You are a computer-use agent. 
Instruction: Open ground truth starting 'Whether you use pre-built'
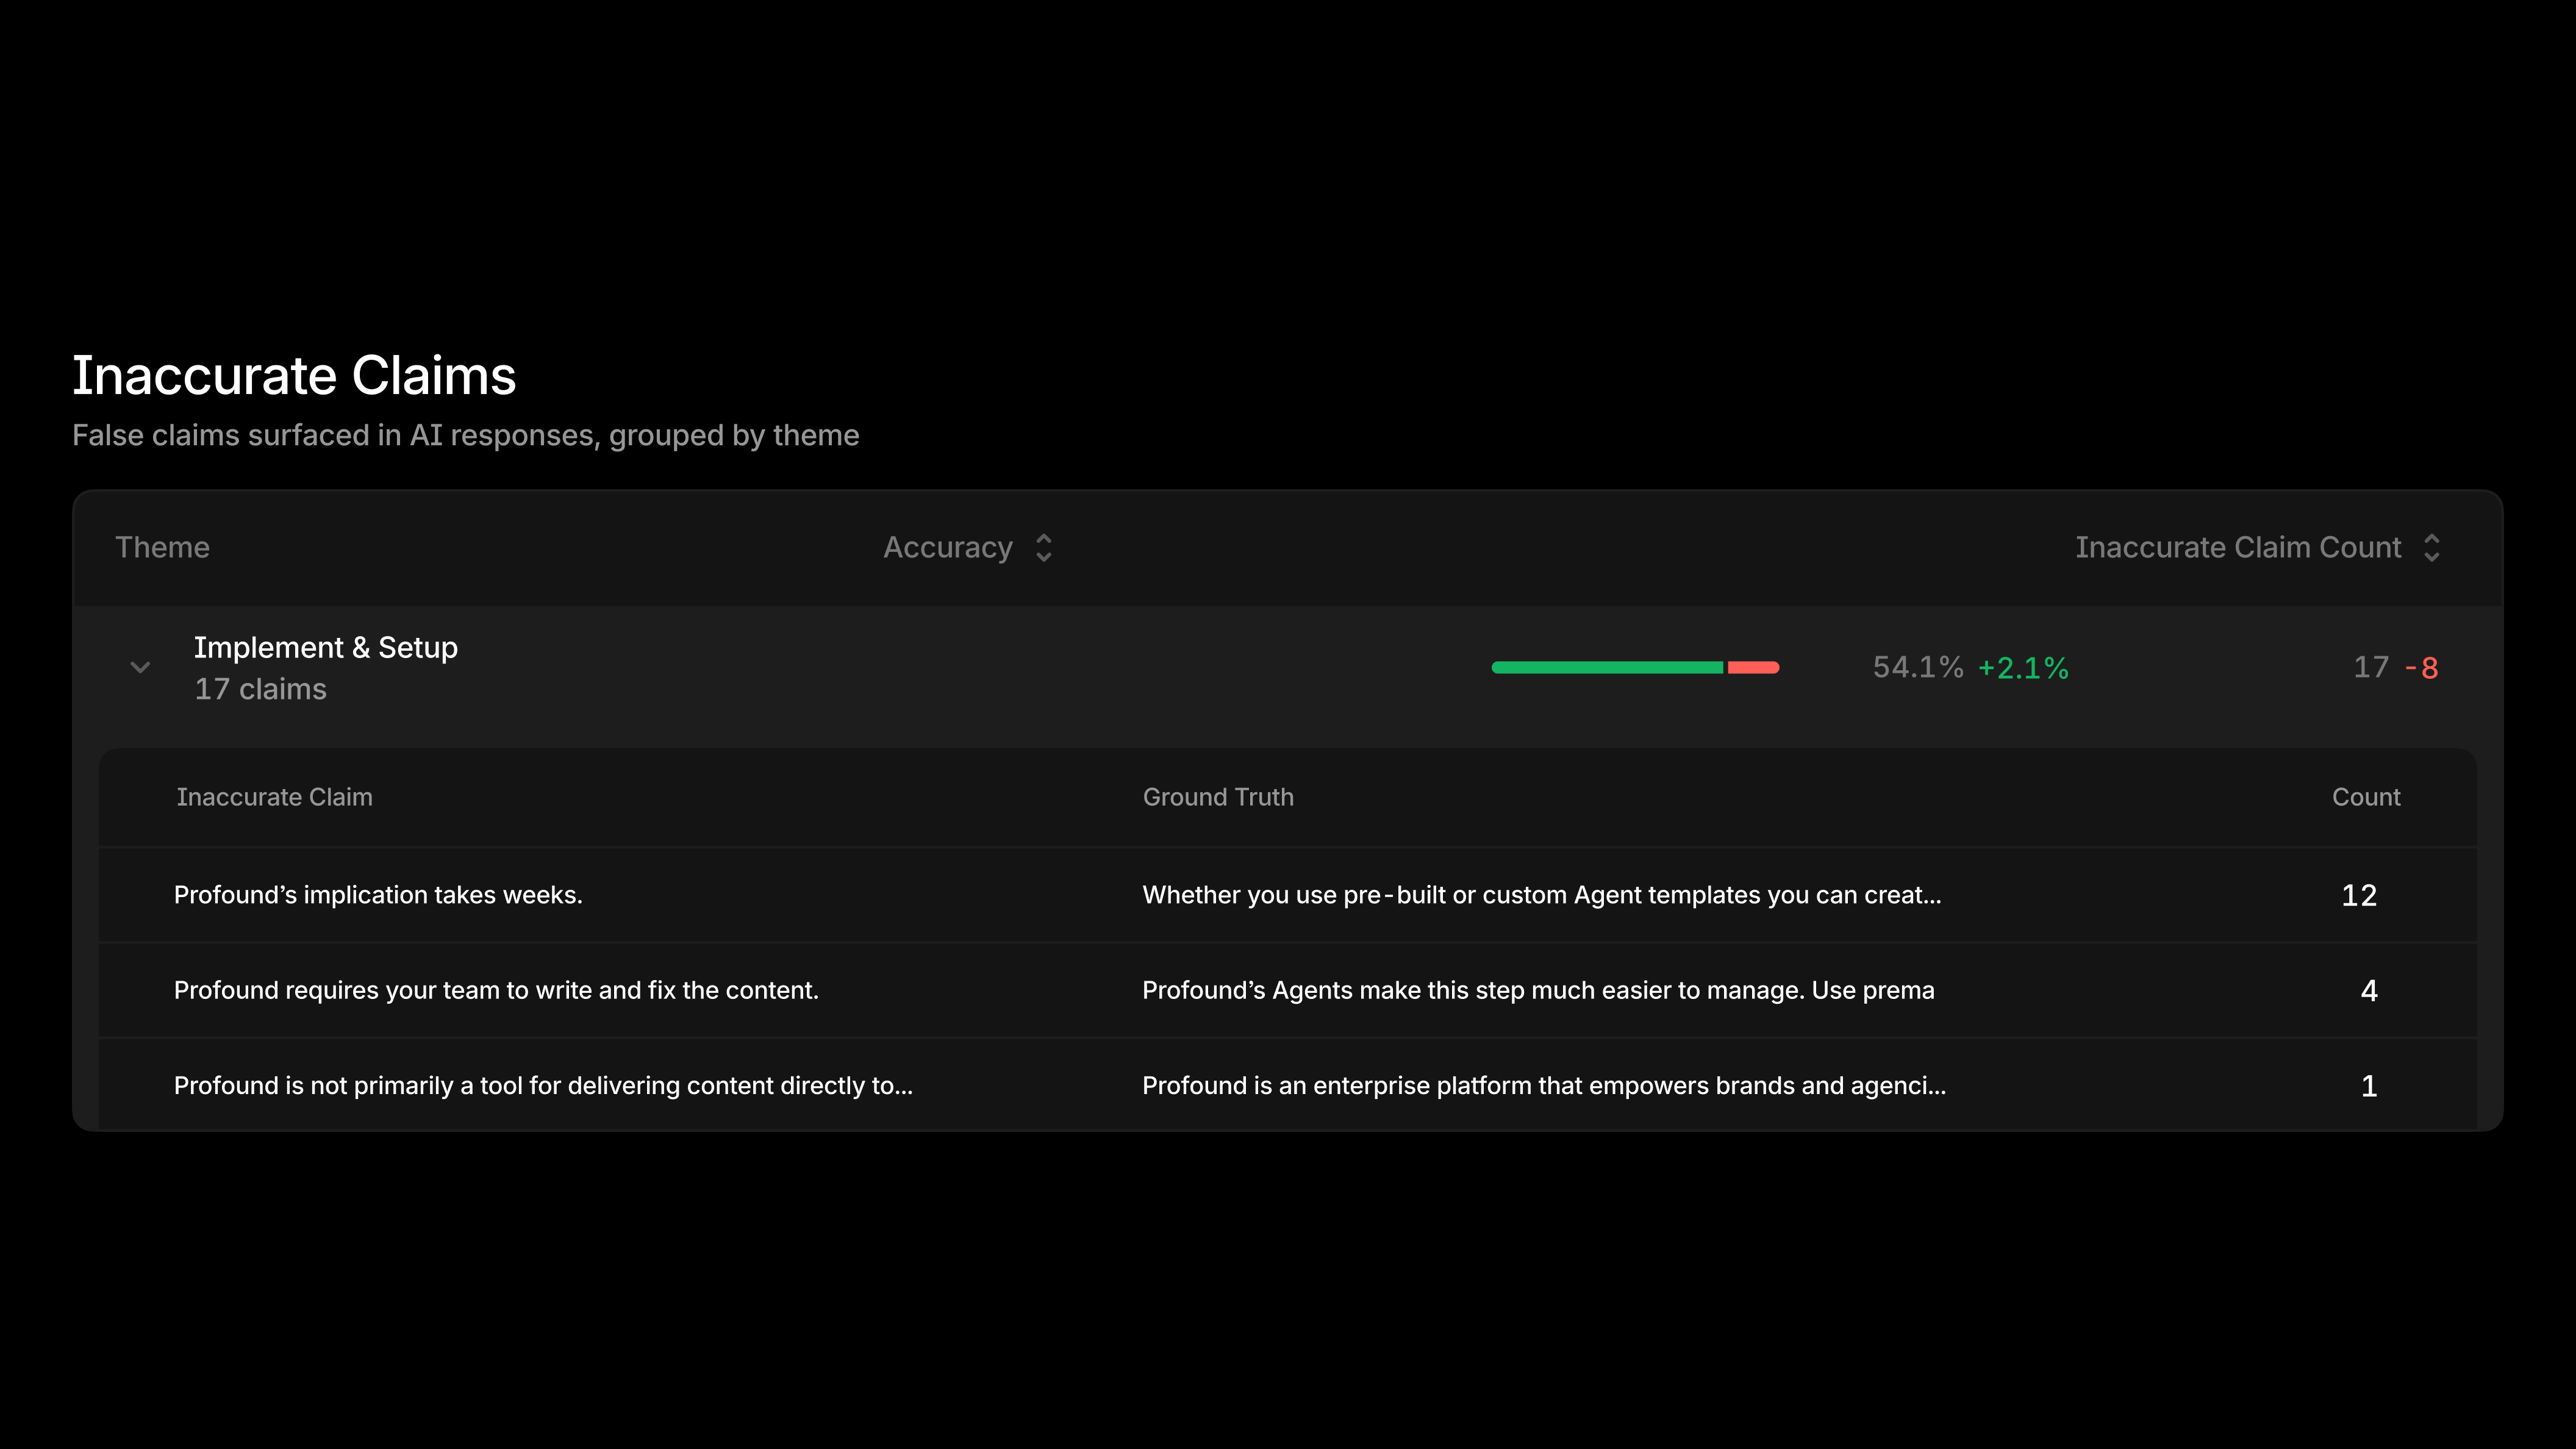coord(1541,895)
